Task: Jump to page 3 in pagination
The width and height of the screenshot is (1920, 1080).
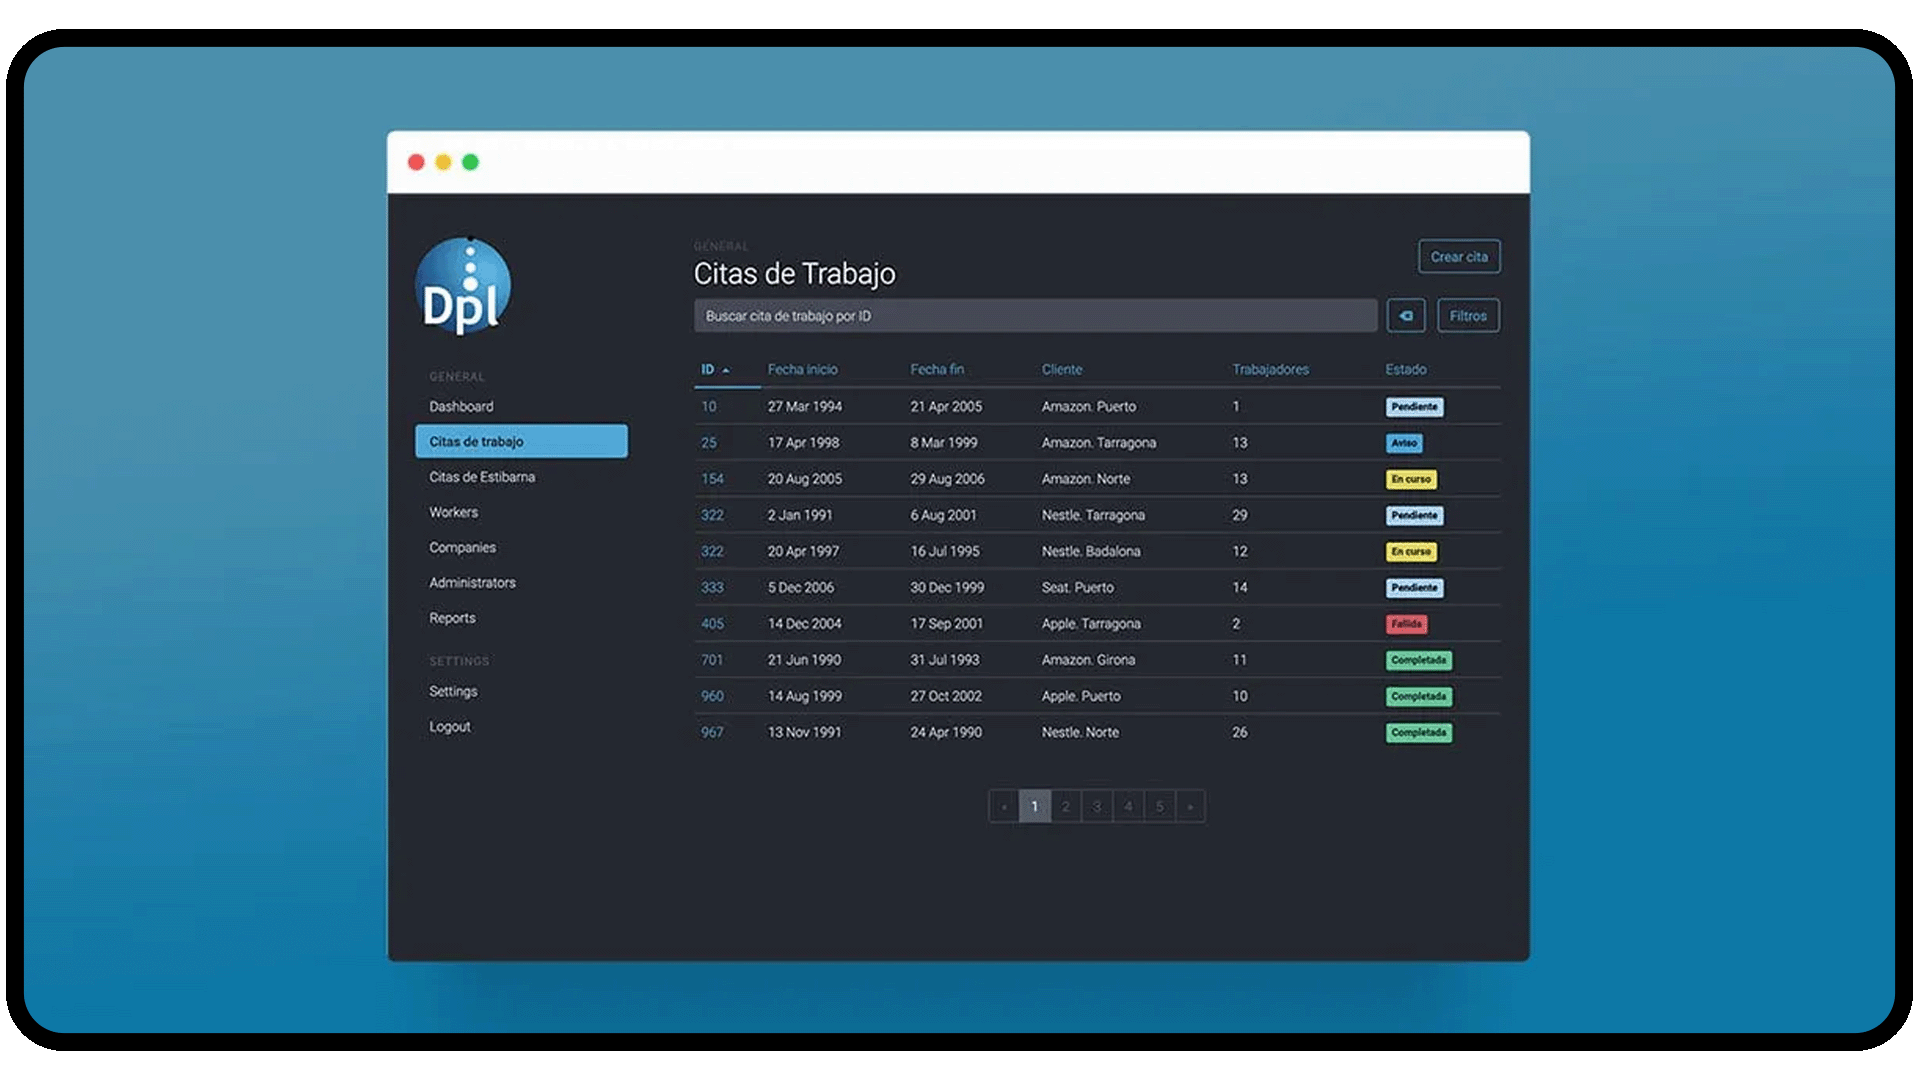Action: pos(1097,807)
